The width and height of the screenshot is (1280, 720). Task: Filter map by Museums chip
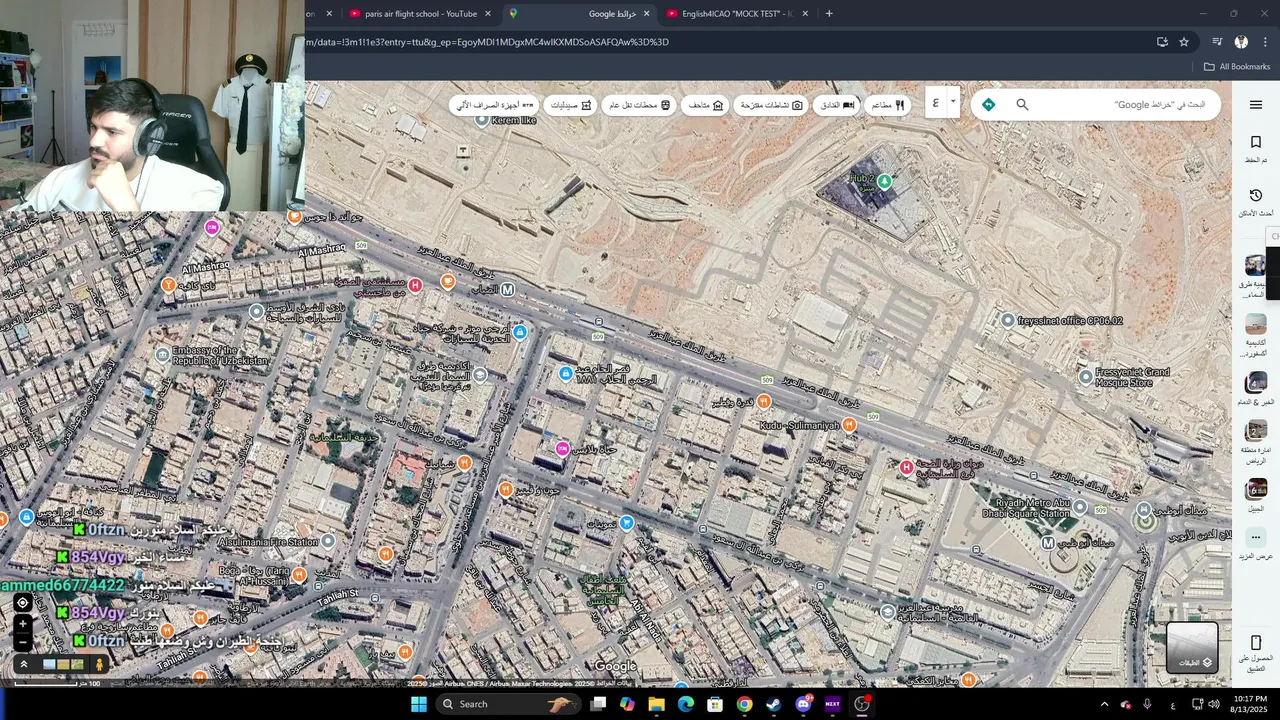point(705,105)
